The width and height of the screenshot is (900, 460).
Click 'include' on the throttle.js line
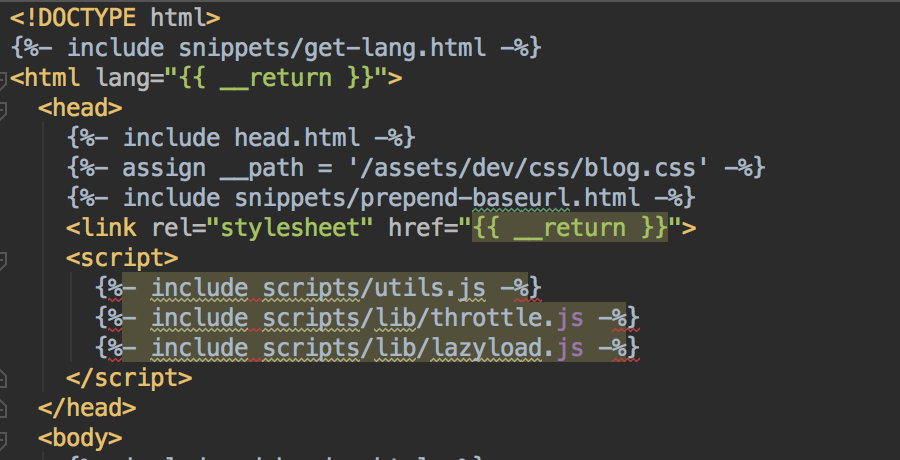point(199,318)
